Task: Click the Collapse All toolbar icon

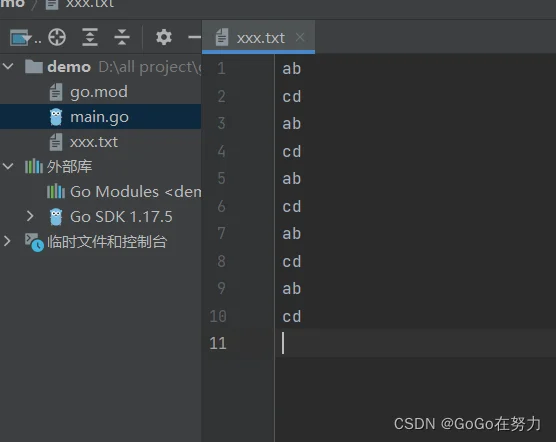Action: pyautogui.click(x=122, y=37)
